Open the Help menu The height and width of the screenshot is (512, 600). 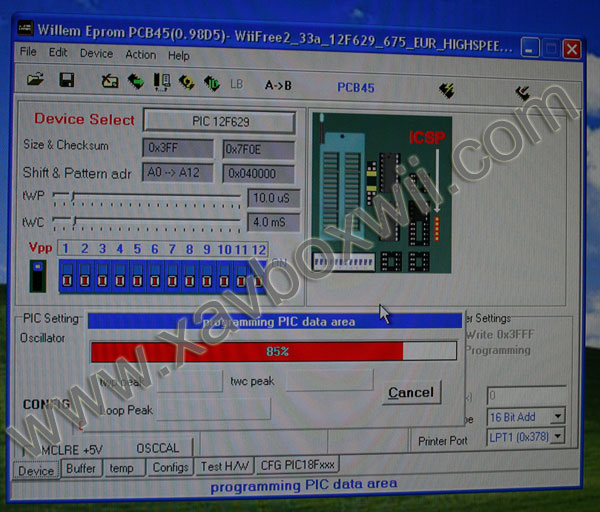point(179,56)
